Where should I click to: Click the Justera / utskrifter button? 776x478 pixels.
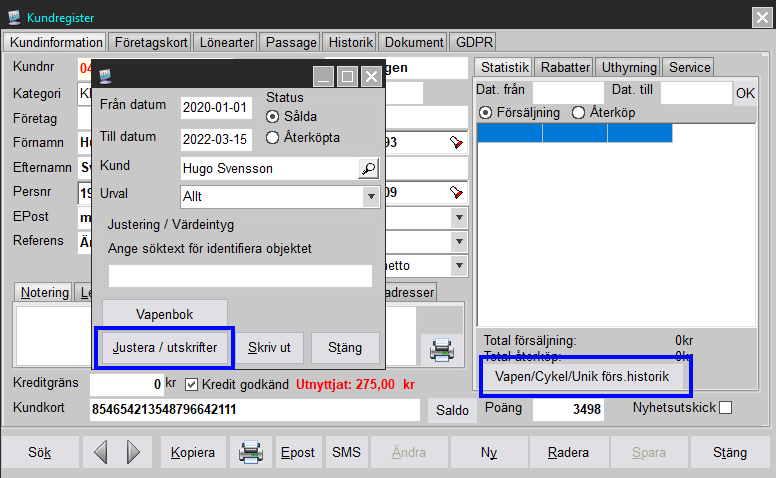(164, 348)
